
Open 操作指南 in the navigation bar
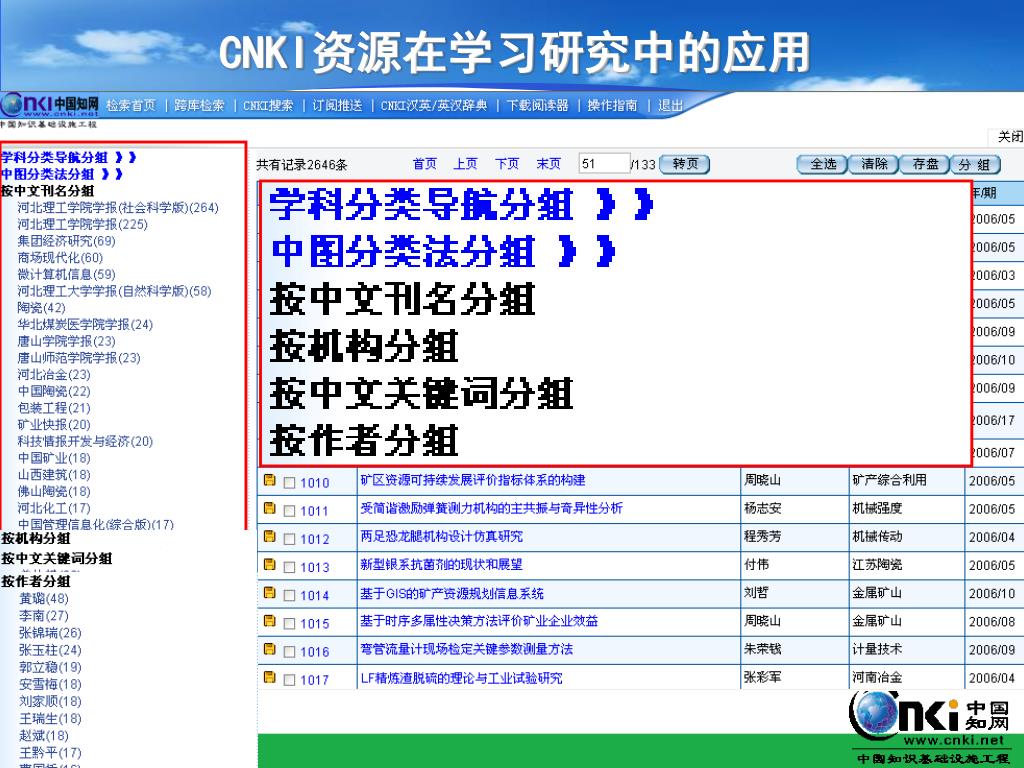[612, 106]
